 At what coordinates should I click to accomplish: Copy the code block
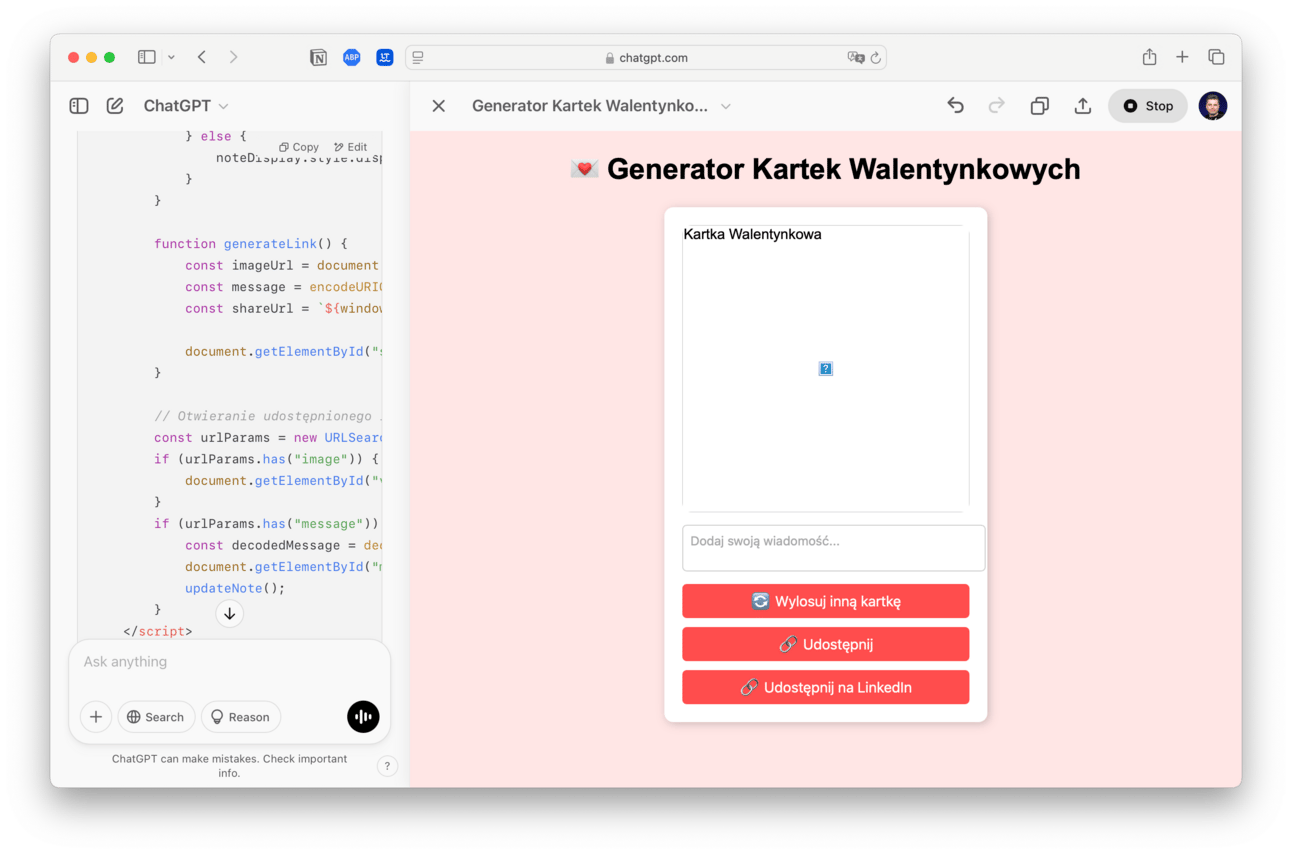pyautogui.click(x=299, y=146)
